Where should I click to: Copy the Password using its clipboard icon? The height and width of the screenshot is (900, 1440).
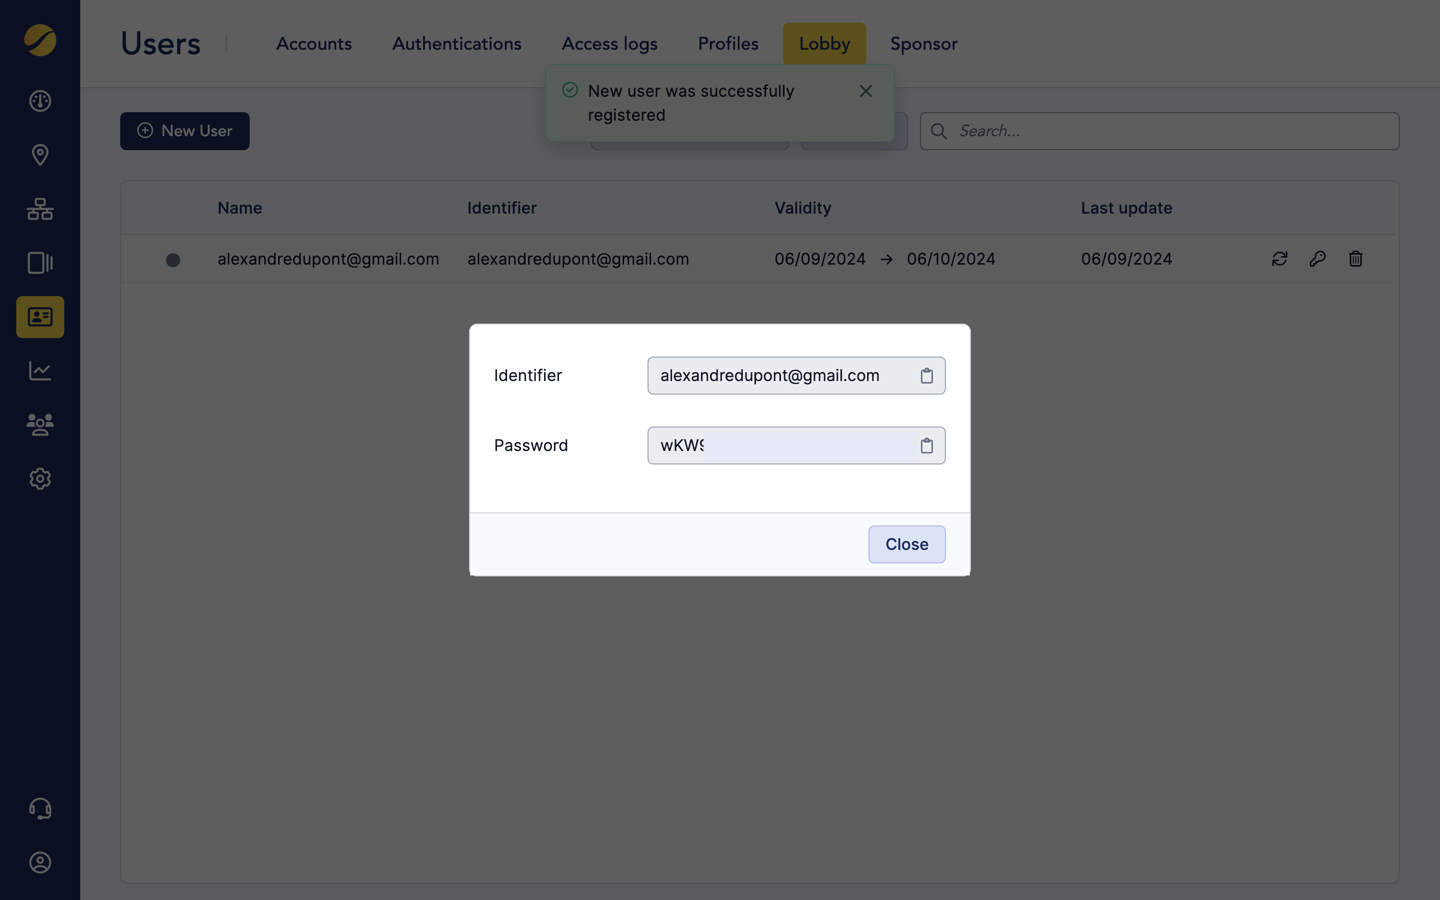click(927, 445)
